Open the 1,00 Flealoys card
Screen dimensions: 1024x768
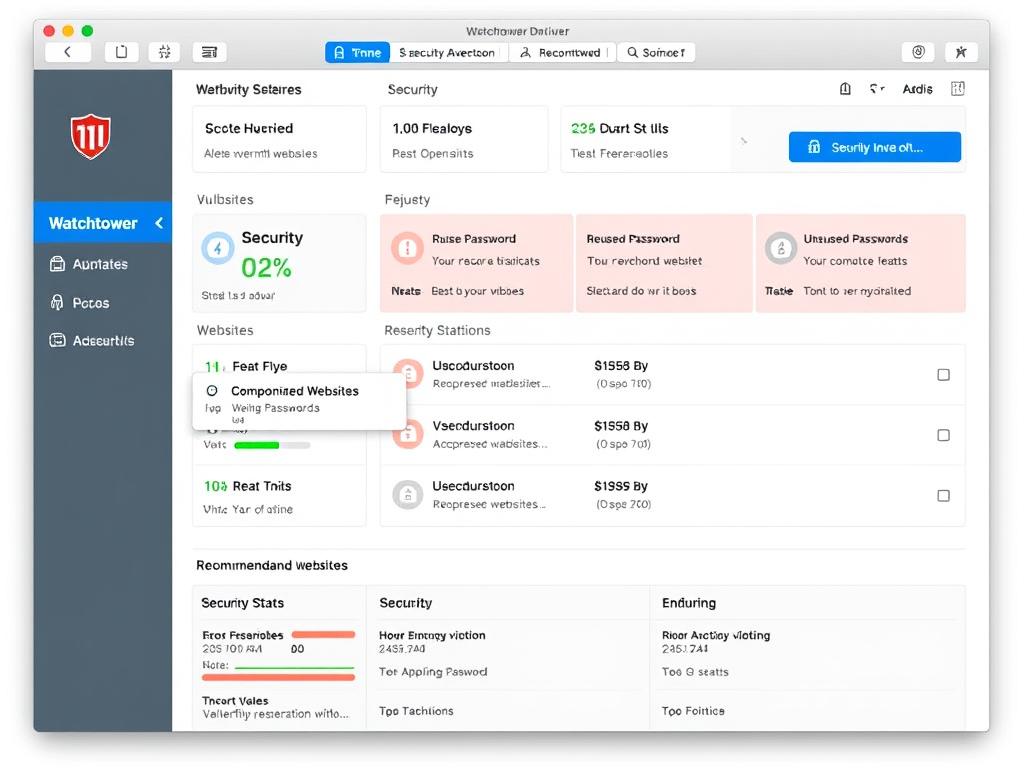[464, 139]
